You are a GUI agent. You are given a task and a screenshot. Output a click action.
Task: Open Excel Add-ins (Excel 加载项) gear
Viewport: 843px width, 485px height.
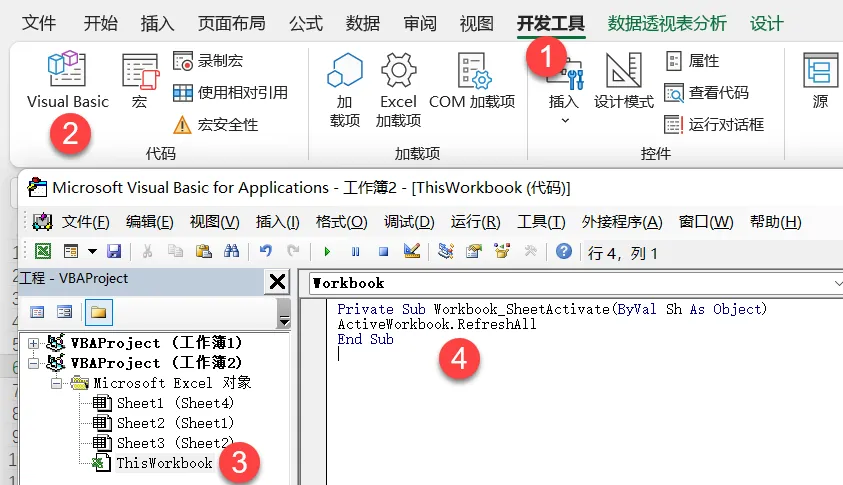click(x=398, y=89)
